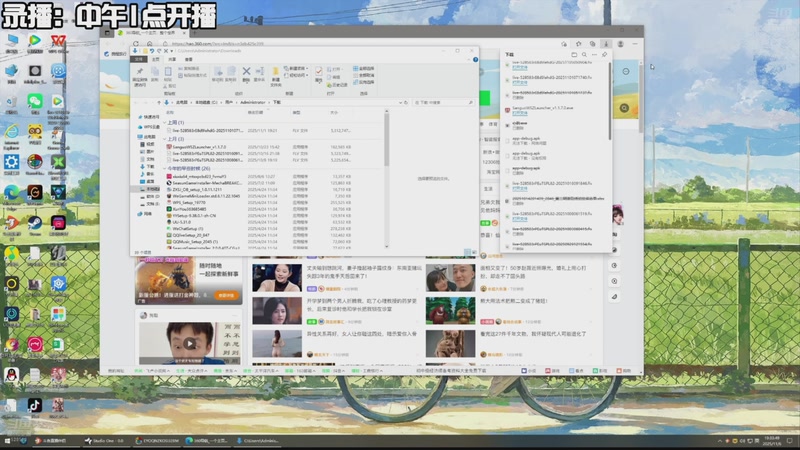Click the favorites star icon in browser toolbar
Image resolution: width=800 pixels, height=450 pixels.
(x=578, y=44)
